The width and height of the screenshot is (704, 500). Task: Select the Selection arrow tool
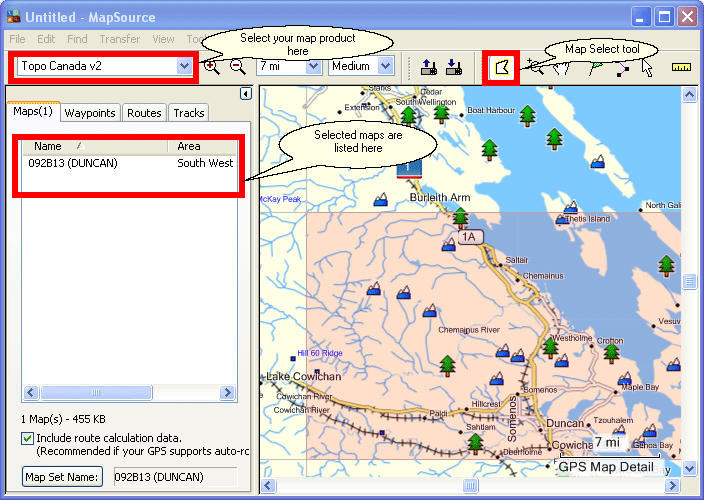647,68
